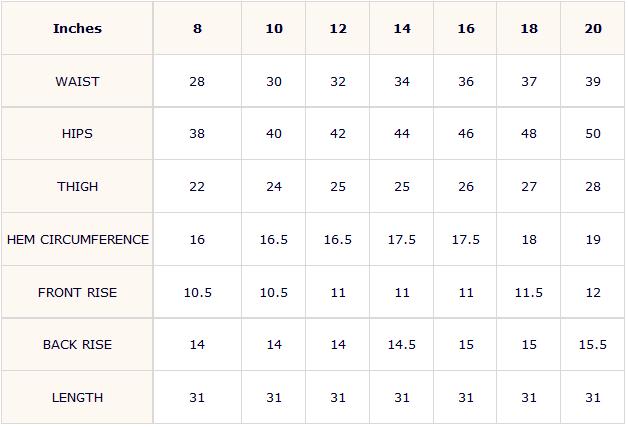Select the size 20 column header
The image size is (628, 427).
[593, 28]
